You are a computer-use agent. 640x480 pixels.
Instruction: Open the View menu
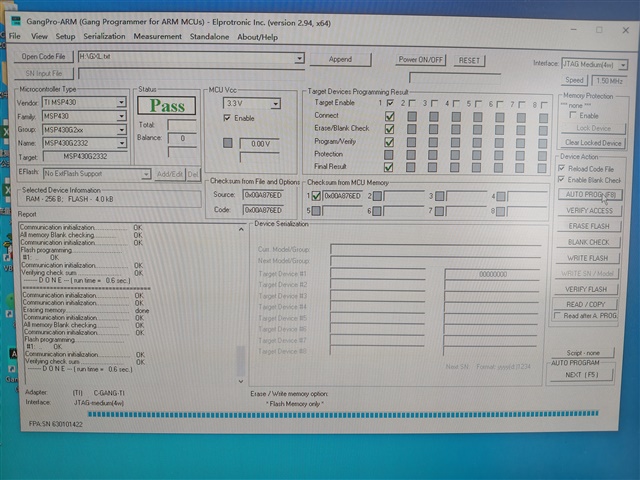[39, 36]
